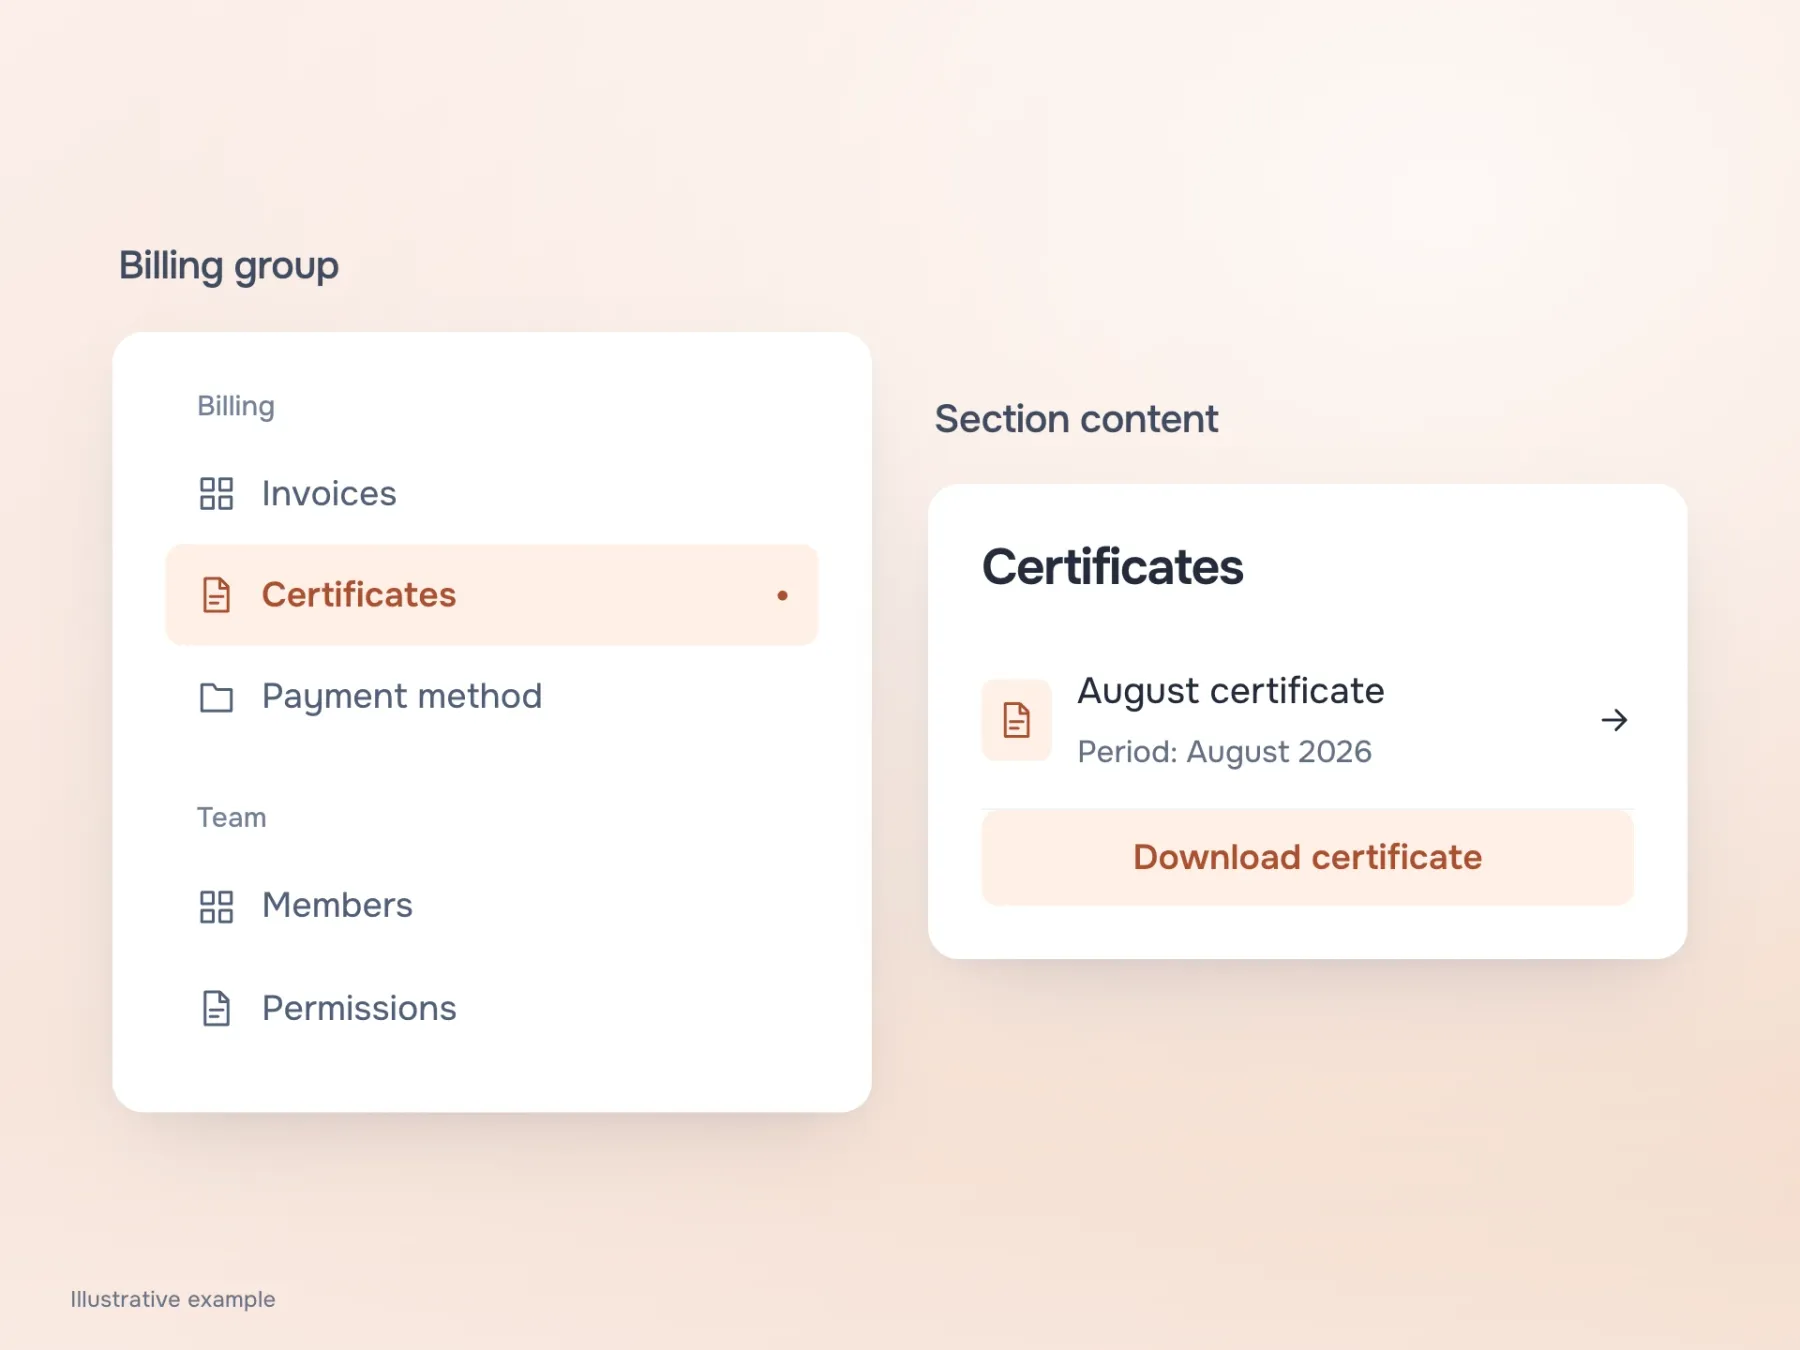Click the Billing group label
Viewport: 1800px width, 1350px height.
235,406
